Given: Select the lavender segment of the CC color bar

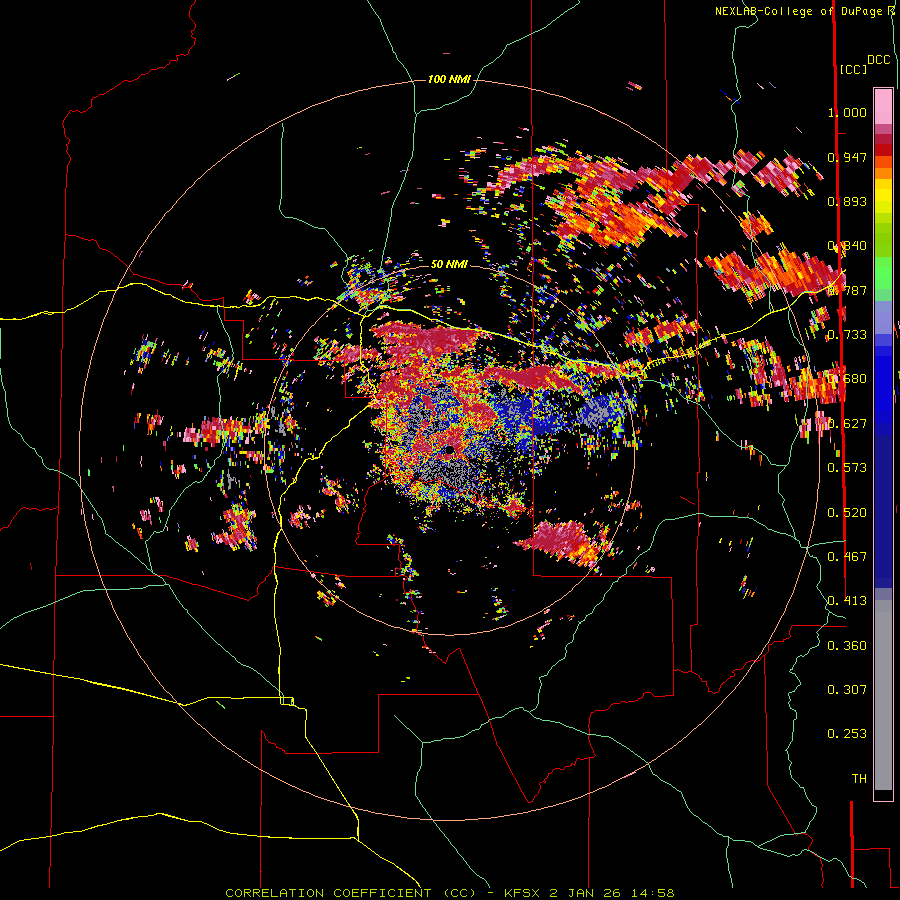Looking at the screenshot, I should [x=883, y=317].
